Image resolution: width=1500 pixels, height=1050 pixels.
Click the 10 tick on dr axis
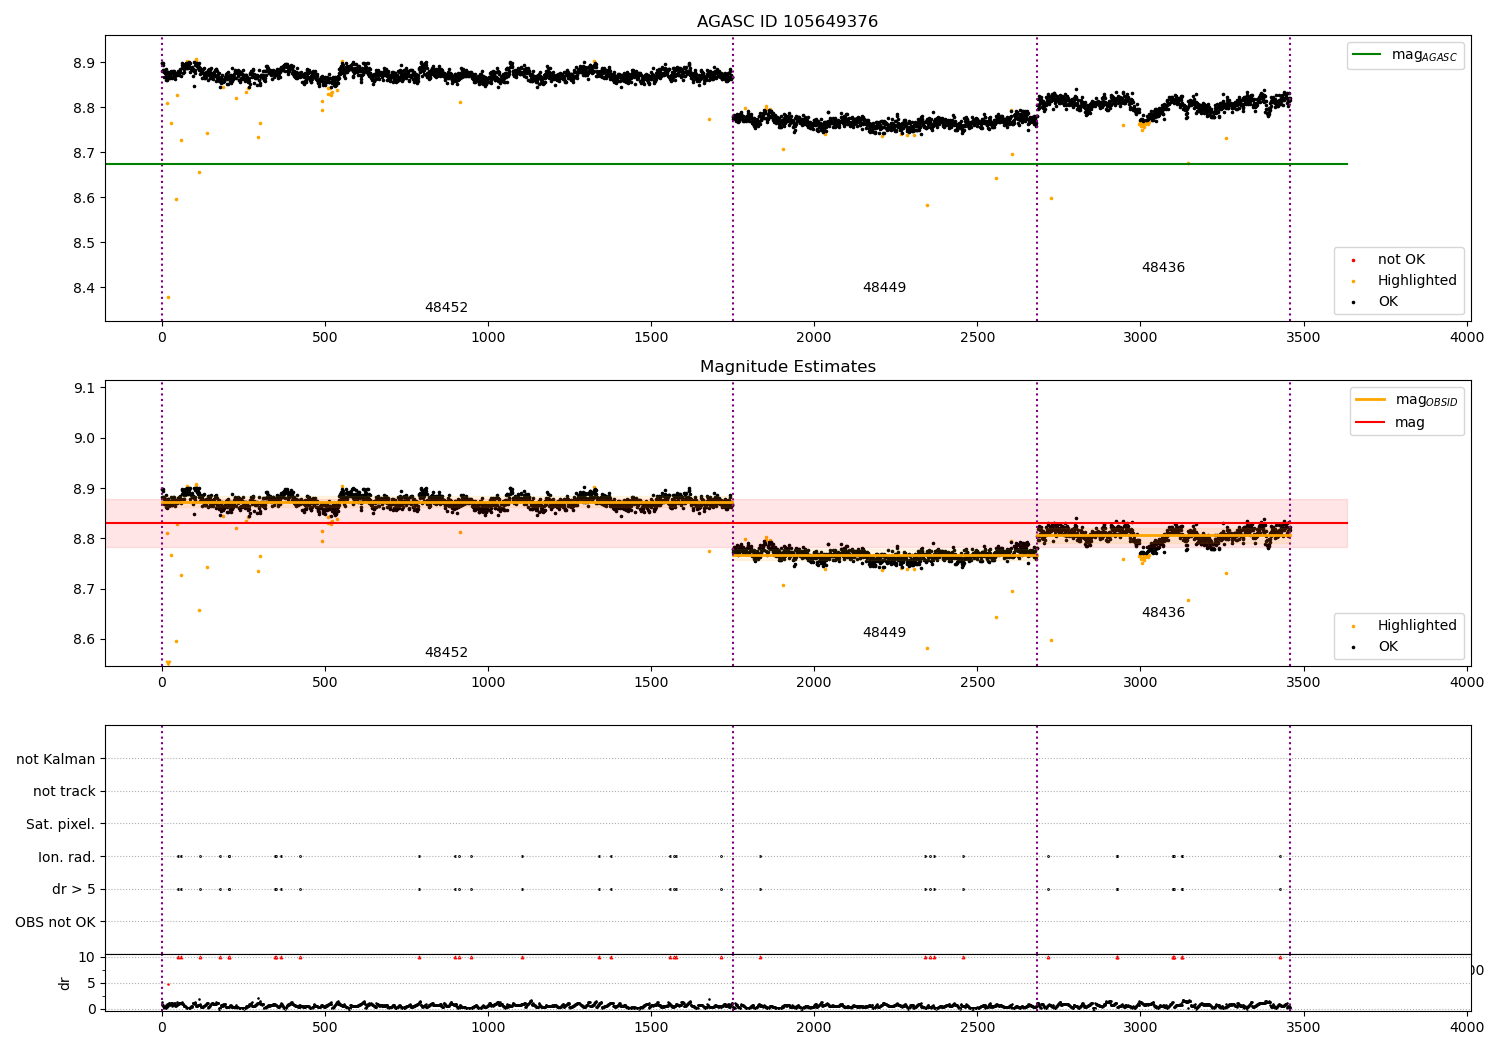coord(87,957)
